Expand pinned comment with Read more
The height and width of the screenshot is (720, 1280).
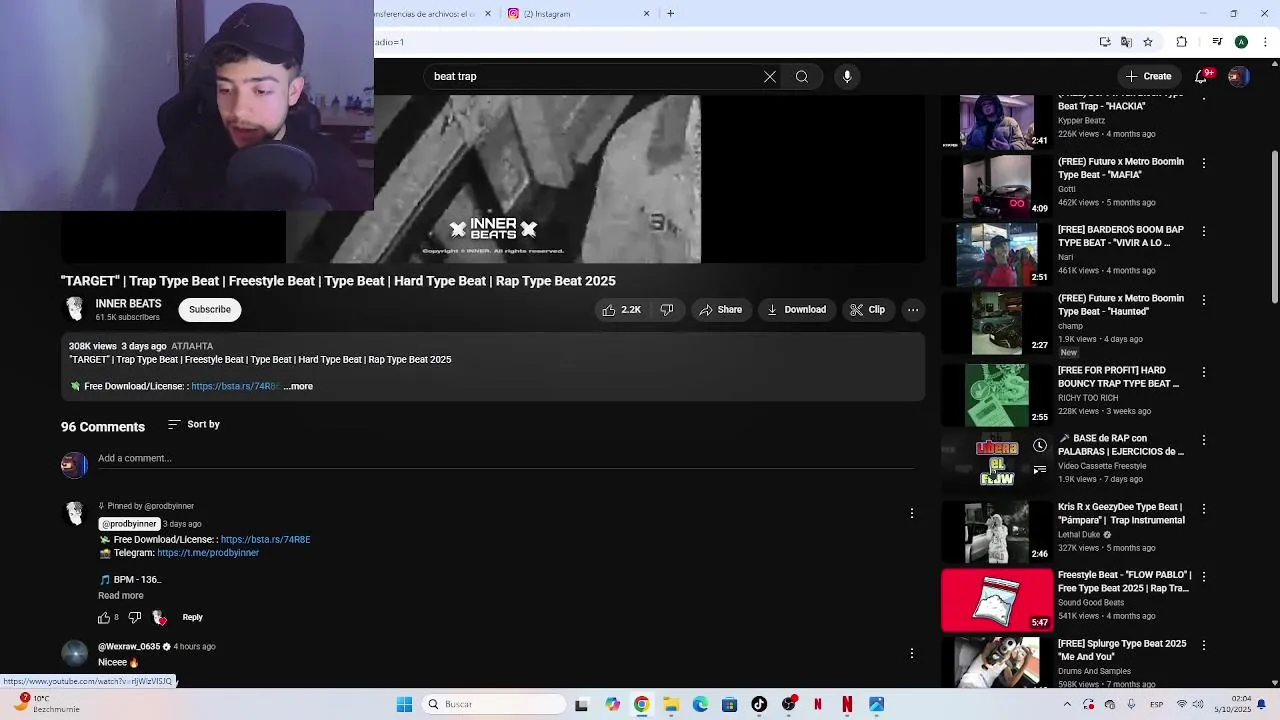121,596
